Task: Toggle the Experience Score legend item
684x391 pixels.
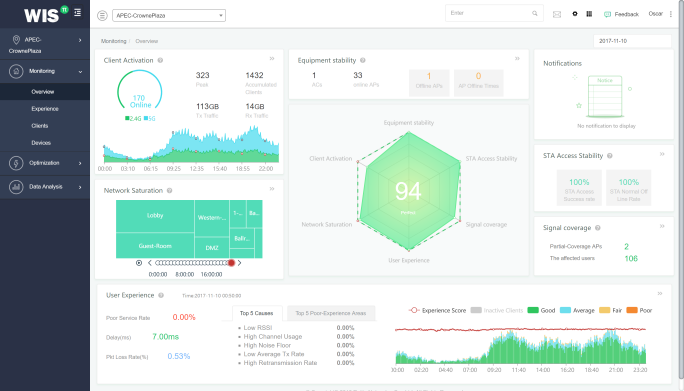Action: pos(438,311)
